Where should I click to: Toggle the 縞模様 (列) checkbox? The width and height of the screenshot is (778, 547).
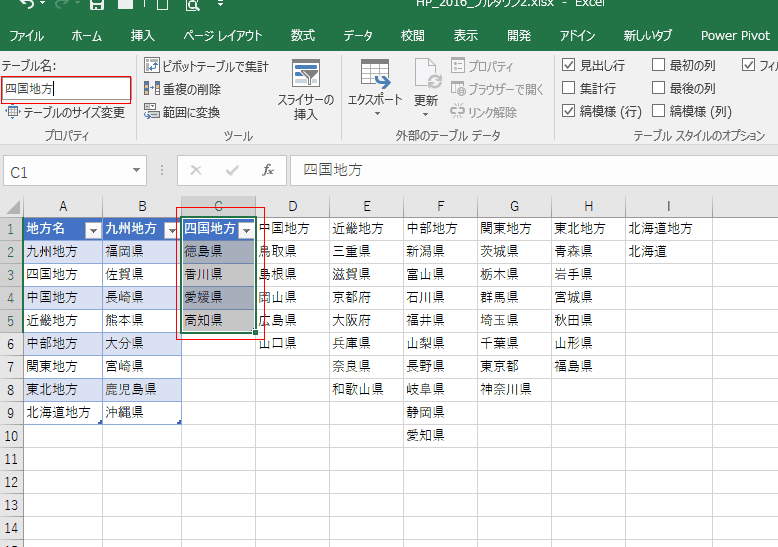point(659,112)
